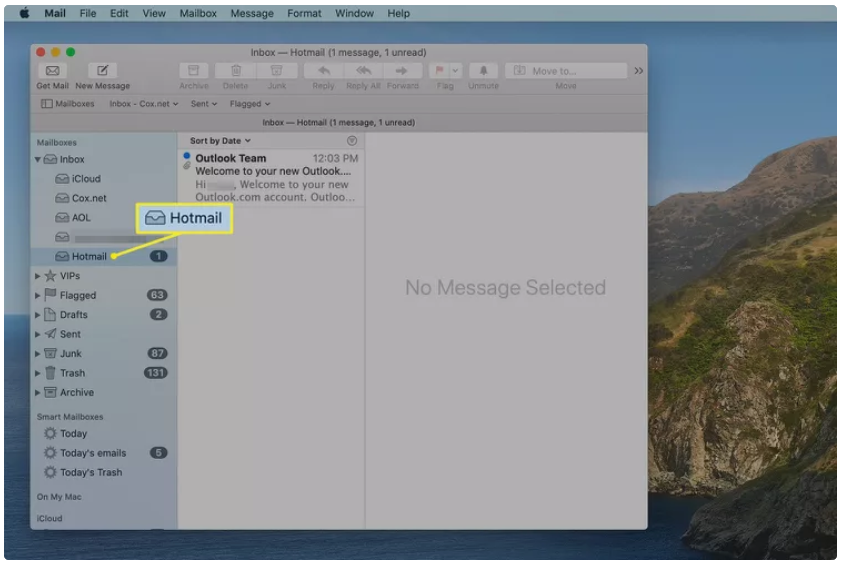Open the Outlook Team welcome message
The height and width of the screenshot is (561, 841).
click(x=271, y=178)
